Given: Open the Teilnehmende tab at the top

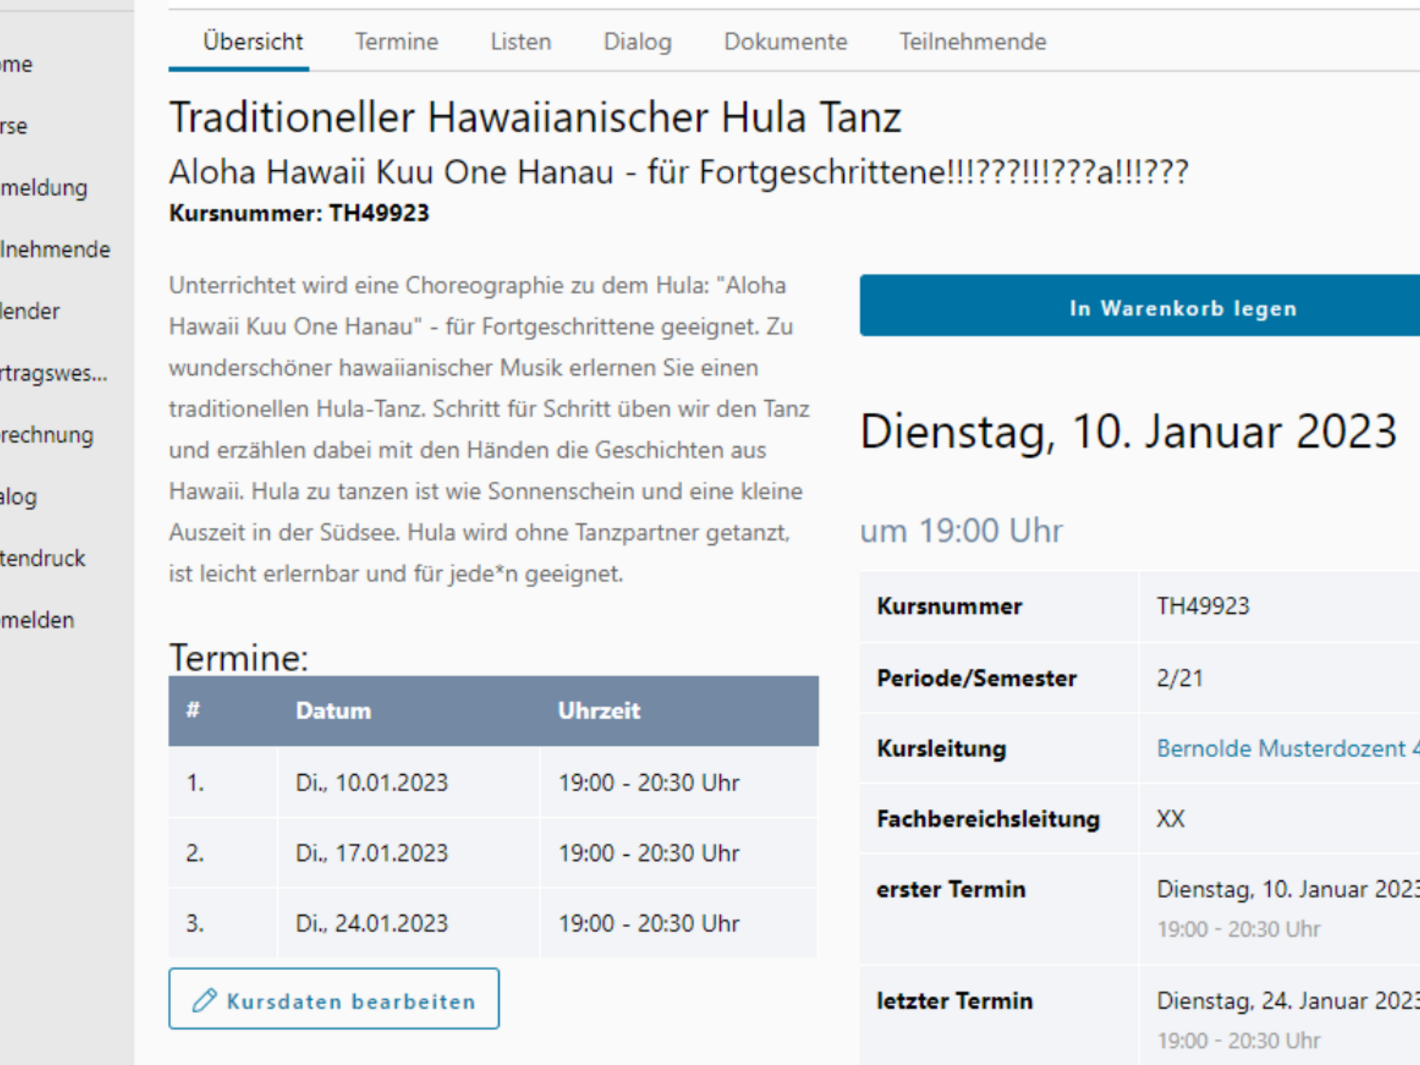Looking at the screenshot, I should click(972, 42).
